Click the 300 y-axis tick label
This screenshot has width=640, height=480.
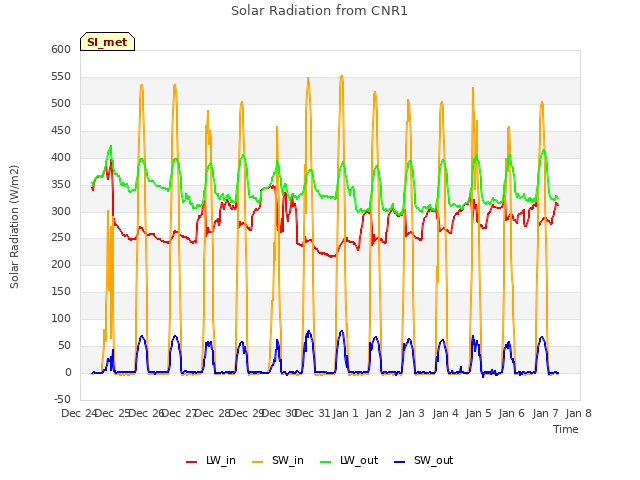tap(61, 211)
